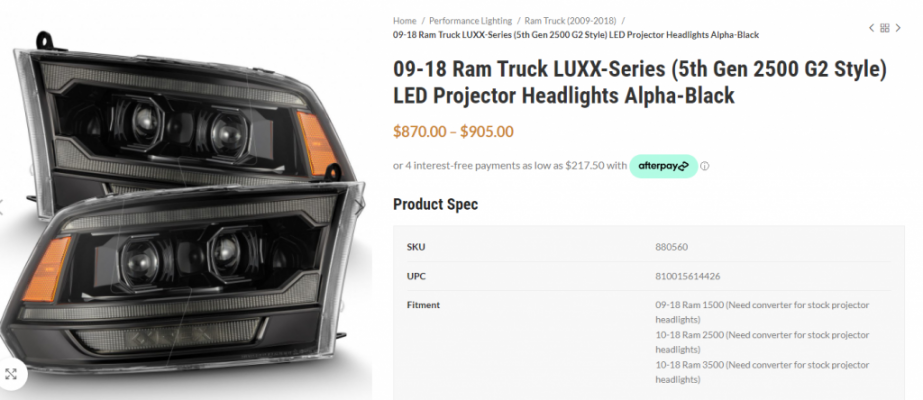This screenshot has height=400, width=923.
Task: Click the Afterpay info circle icon
Action: 705,166
